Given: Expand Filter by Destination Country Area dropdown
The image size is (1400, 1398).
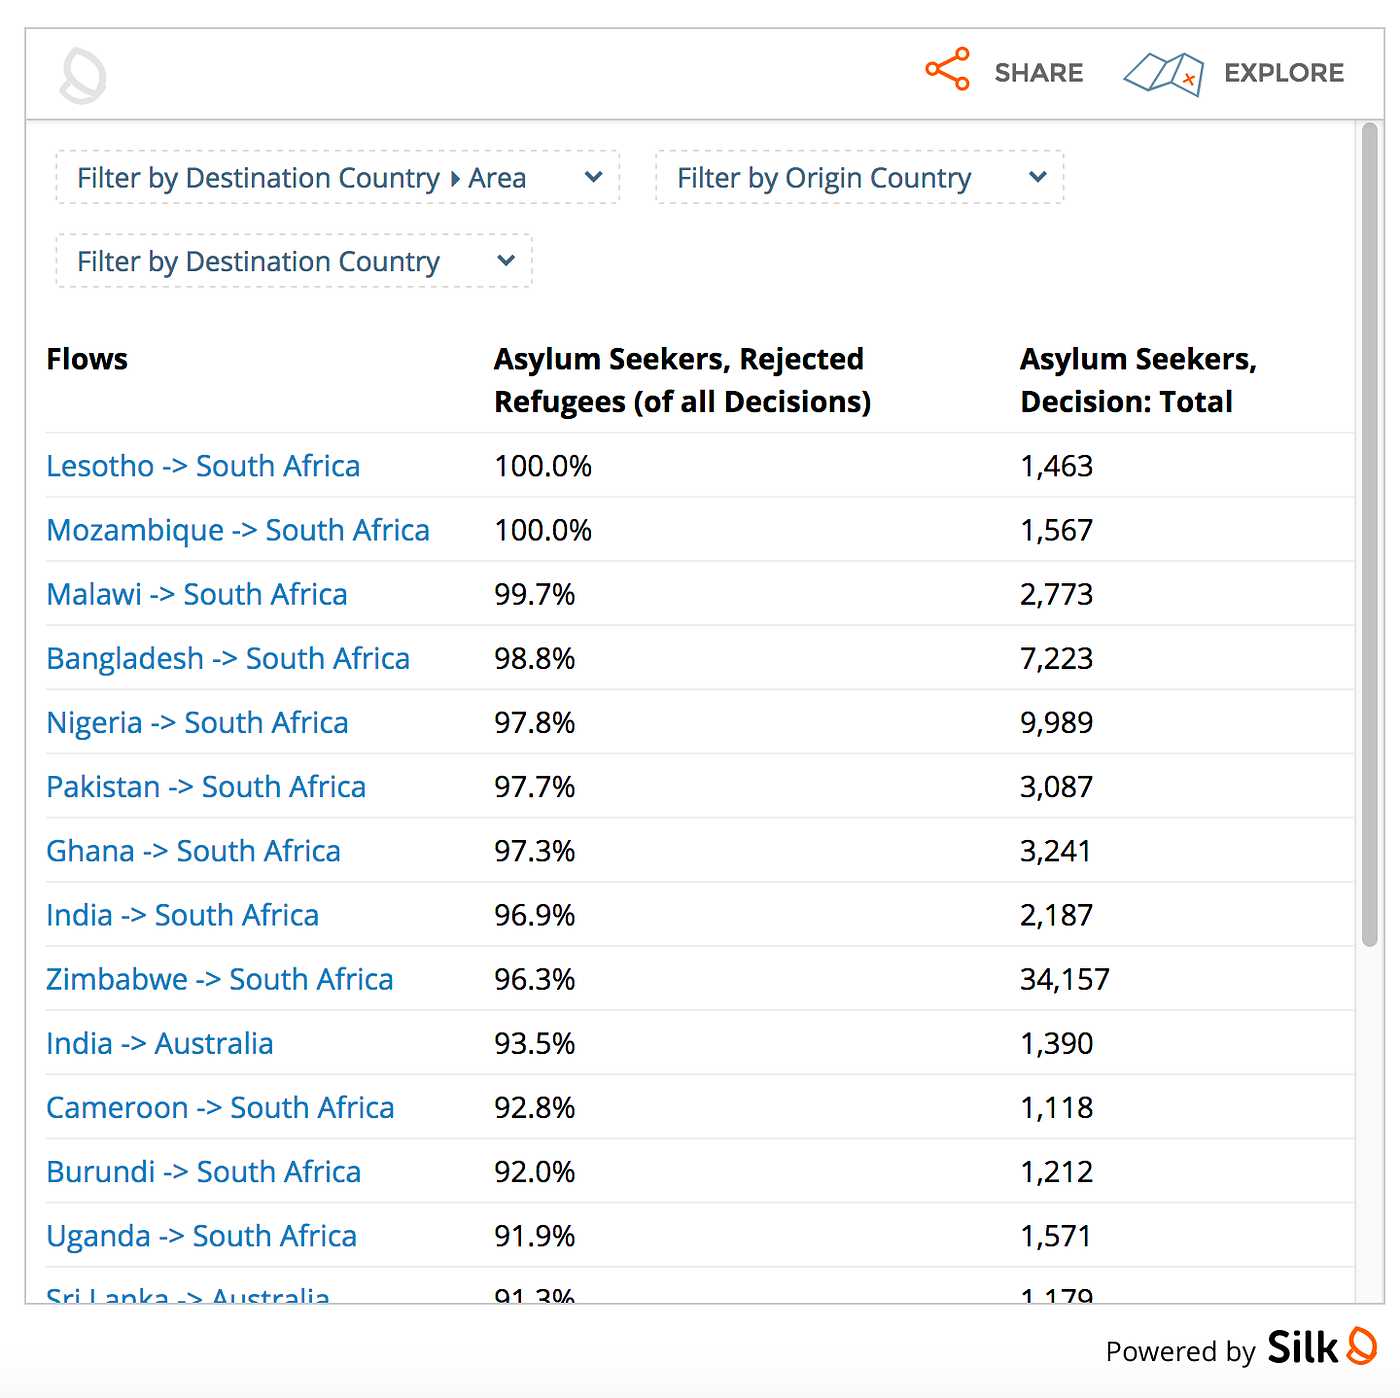Looking at the screenshot, I should tap(338, 178).
